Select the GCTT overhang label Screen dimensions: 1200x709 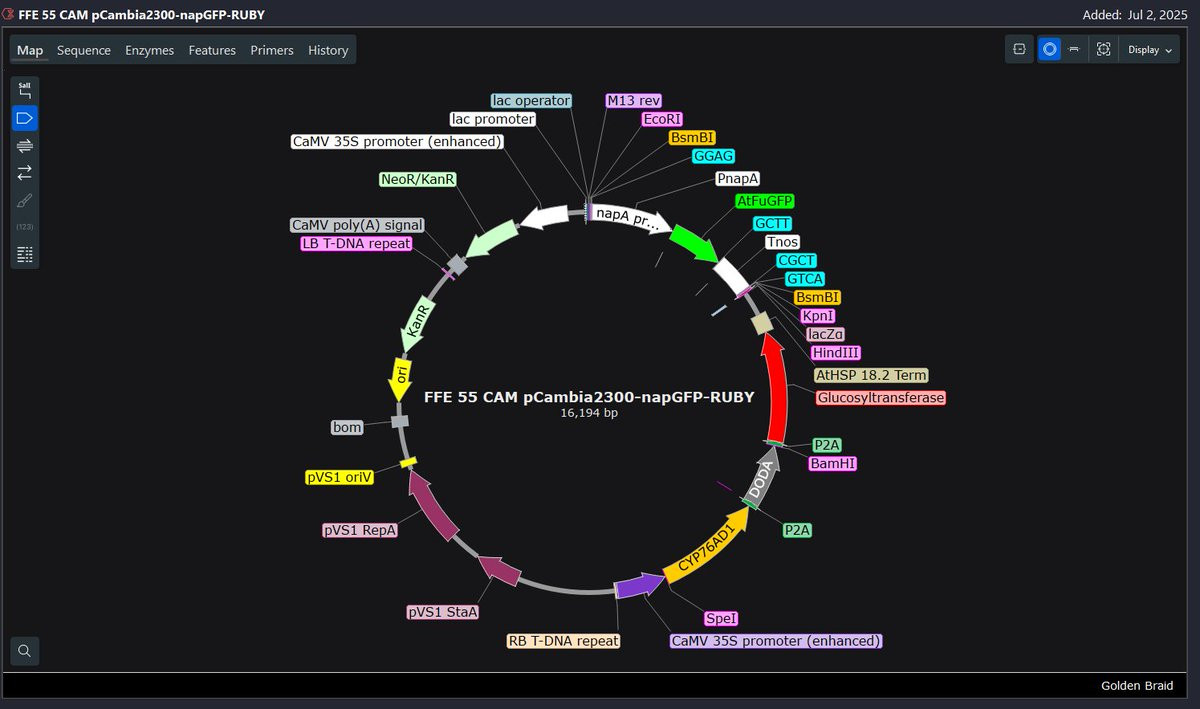(772, 223)
